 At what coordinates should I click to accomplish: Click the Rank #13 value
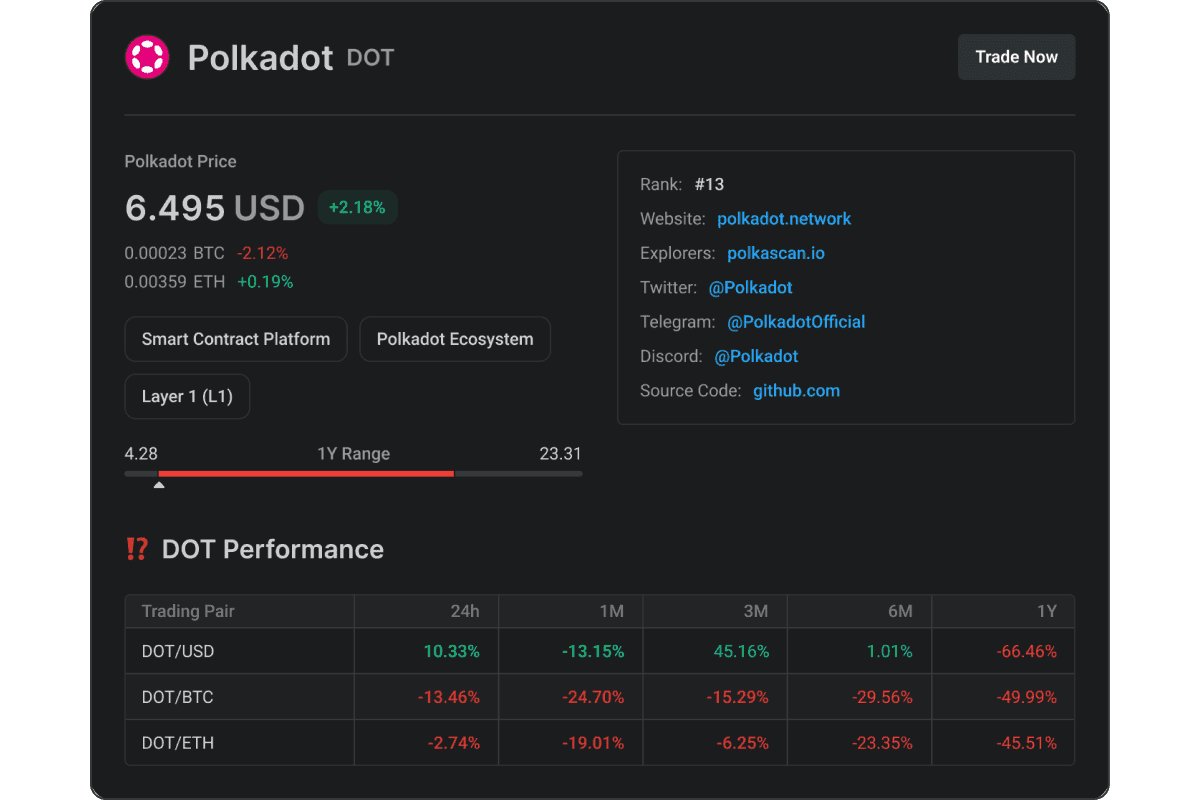pyautogui.click(x=709, y=184)
